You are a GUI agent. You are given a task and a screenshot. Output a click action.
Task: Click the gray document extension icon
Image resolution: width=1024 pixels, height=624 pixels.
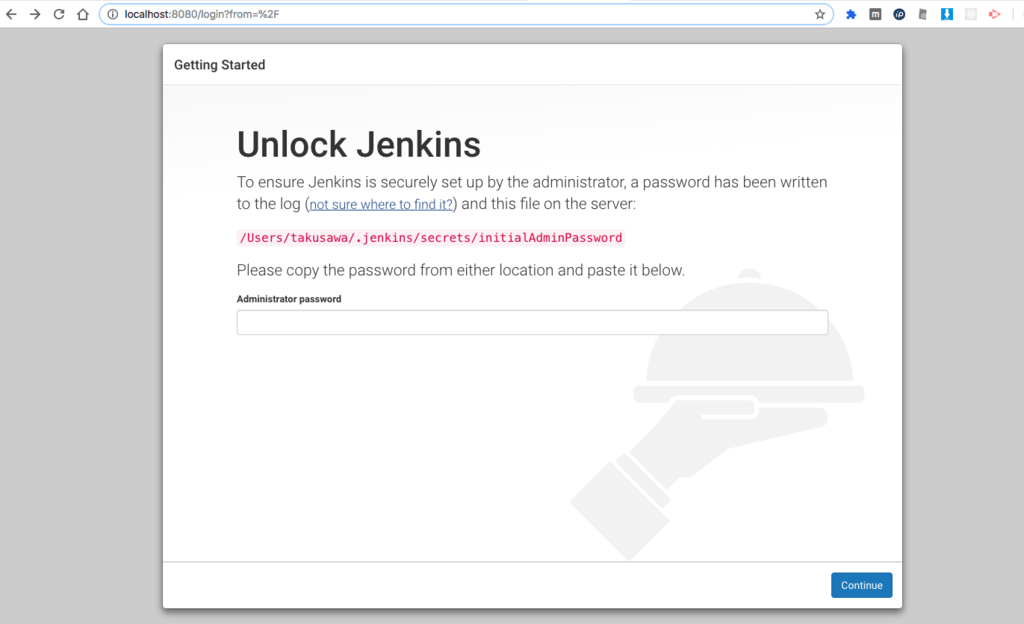tap(923, 14)
